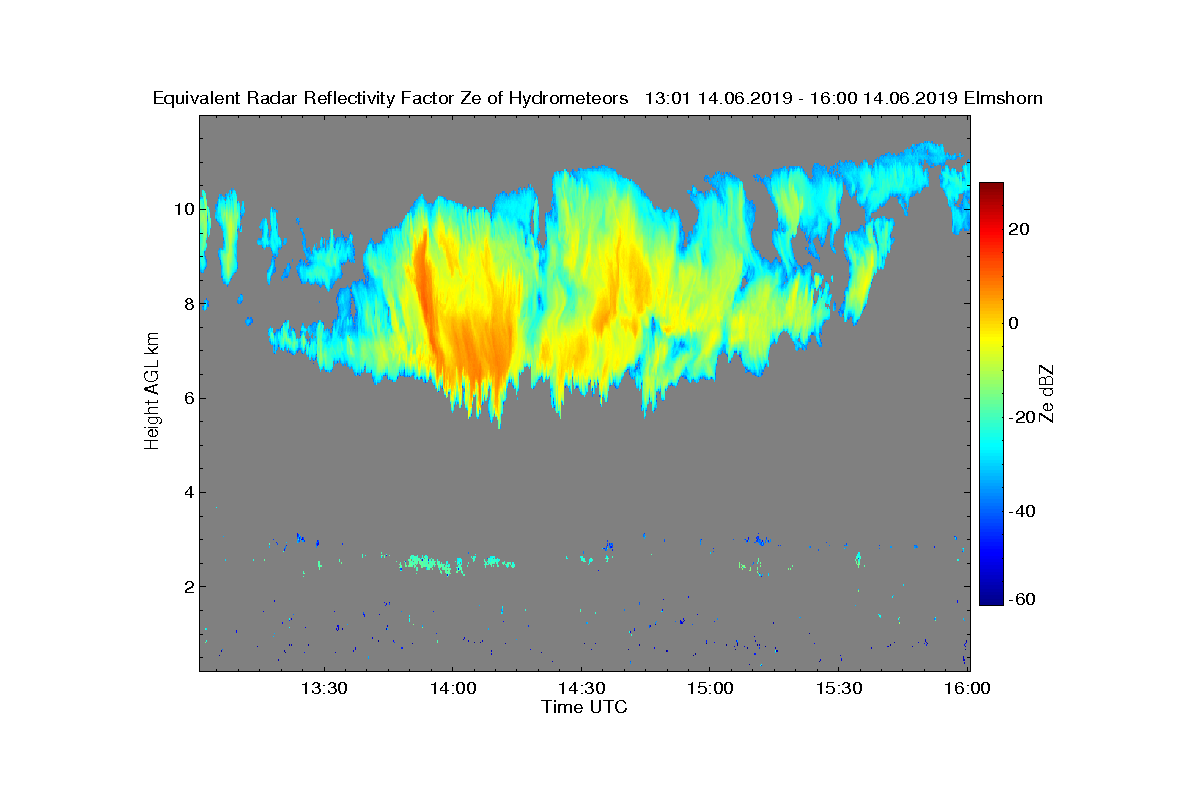Click the colorbar value -20 label
1200x800 pixels.
point(1020,417)
